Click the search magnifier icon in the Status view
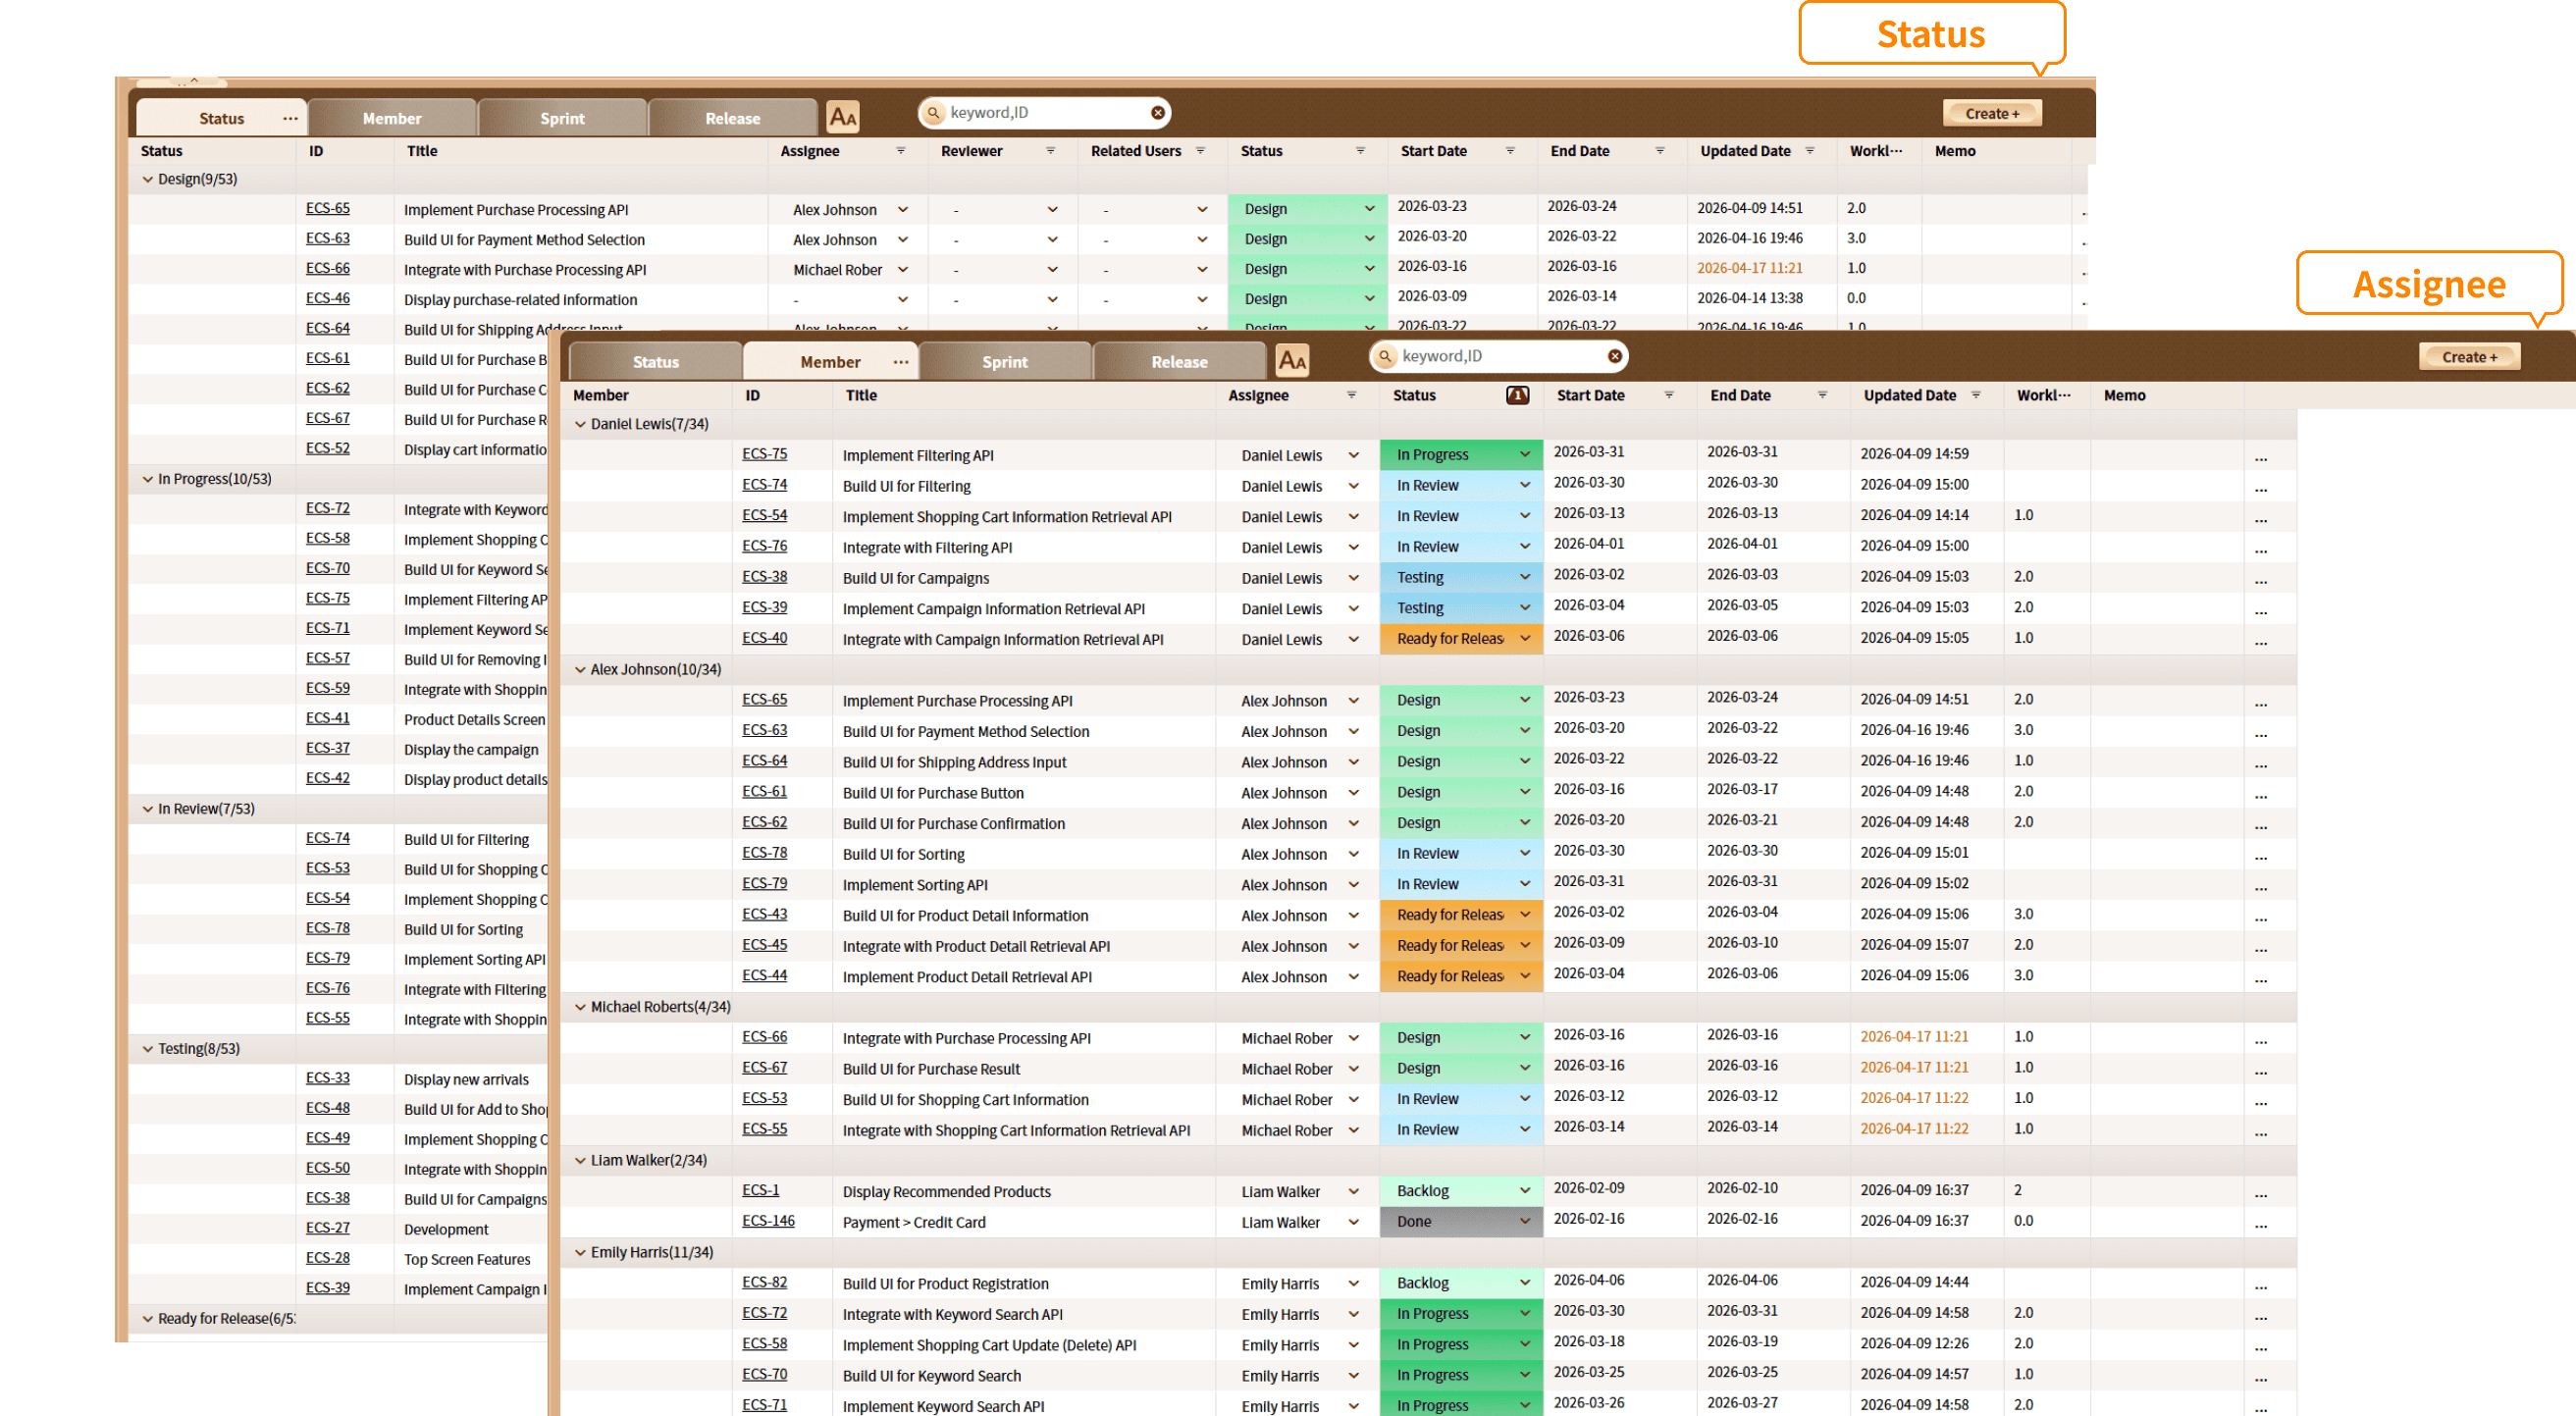2576x1416 pixels. 933,113
